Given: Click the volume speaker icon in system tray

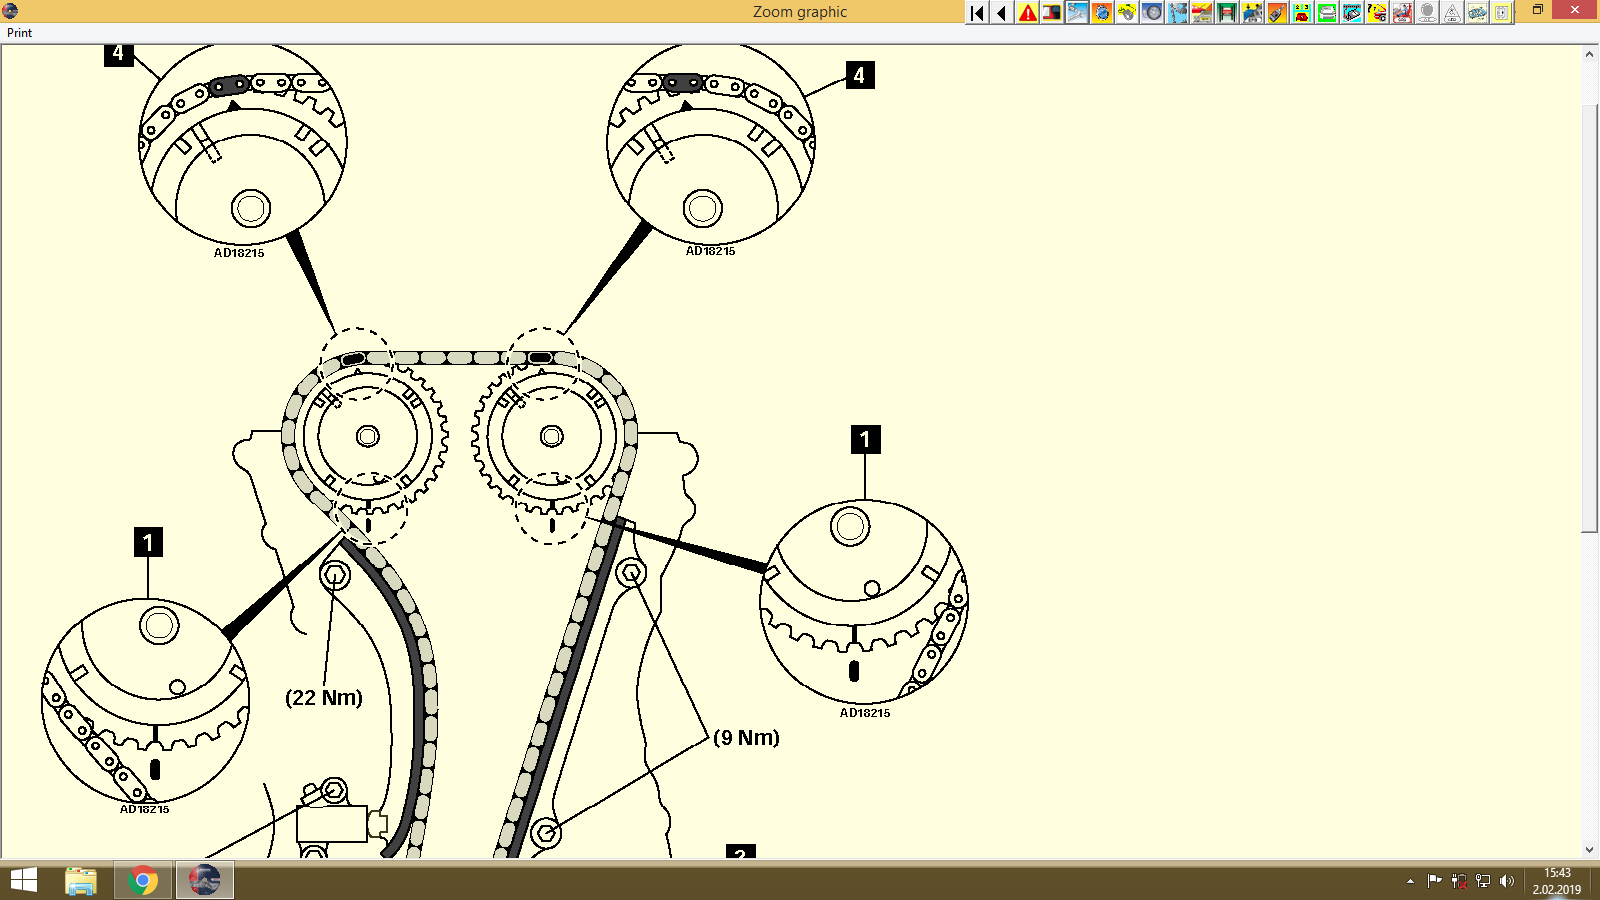Looking at the screenshot, I should [1506, 881].
